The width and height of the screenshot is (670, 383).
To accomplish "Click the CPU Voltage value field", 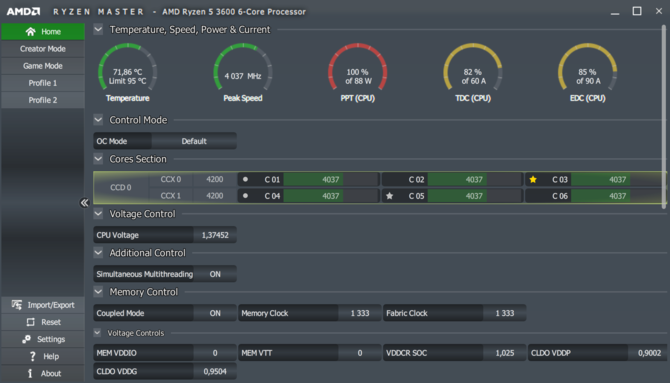I will point(215,235).
